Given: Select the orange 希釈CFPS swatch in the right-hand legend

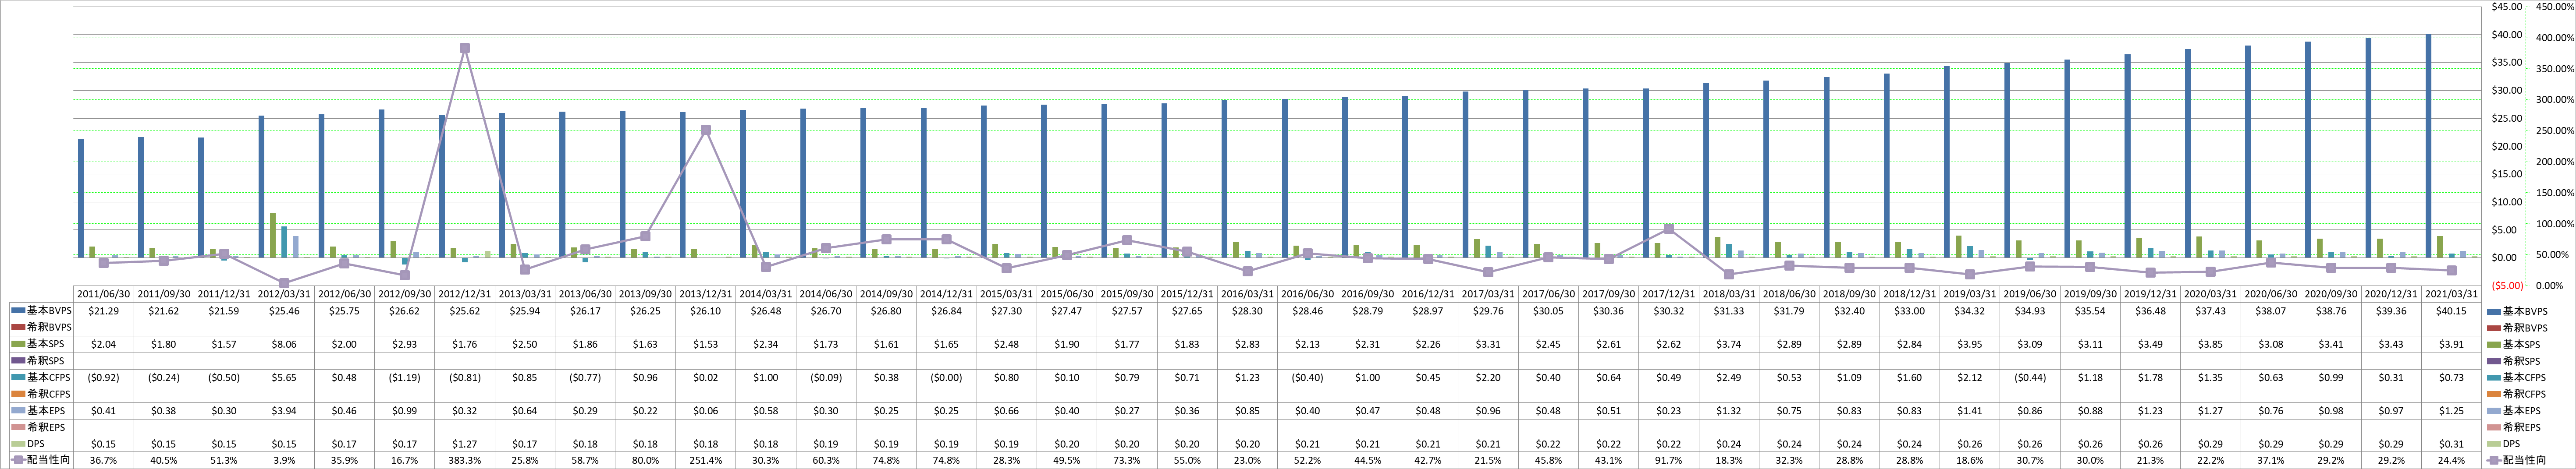Looking at the screenshot, I should point(2495,394).
